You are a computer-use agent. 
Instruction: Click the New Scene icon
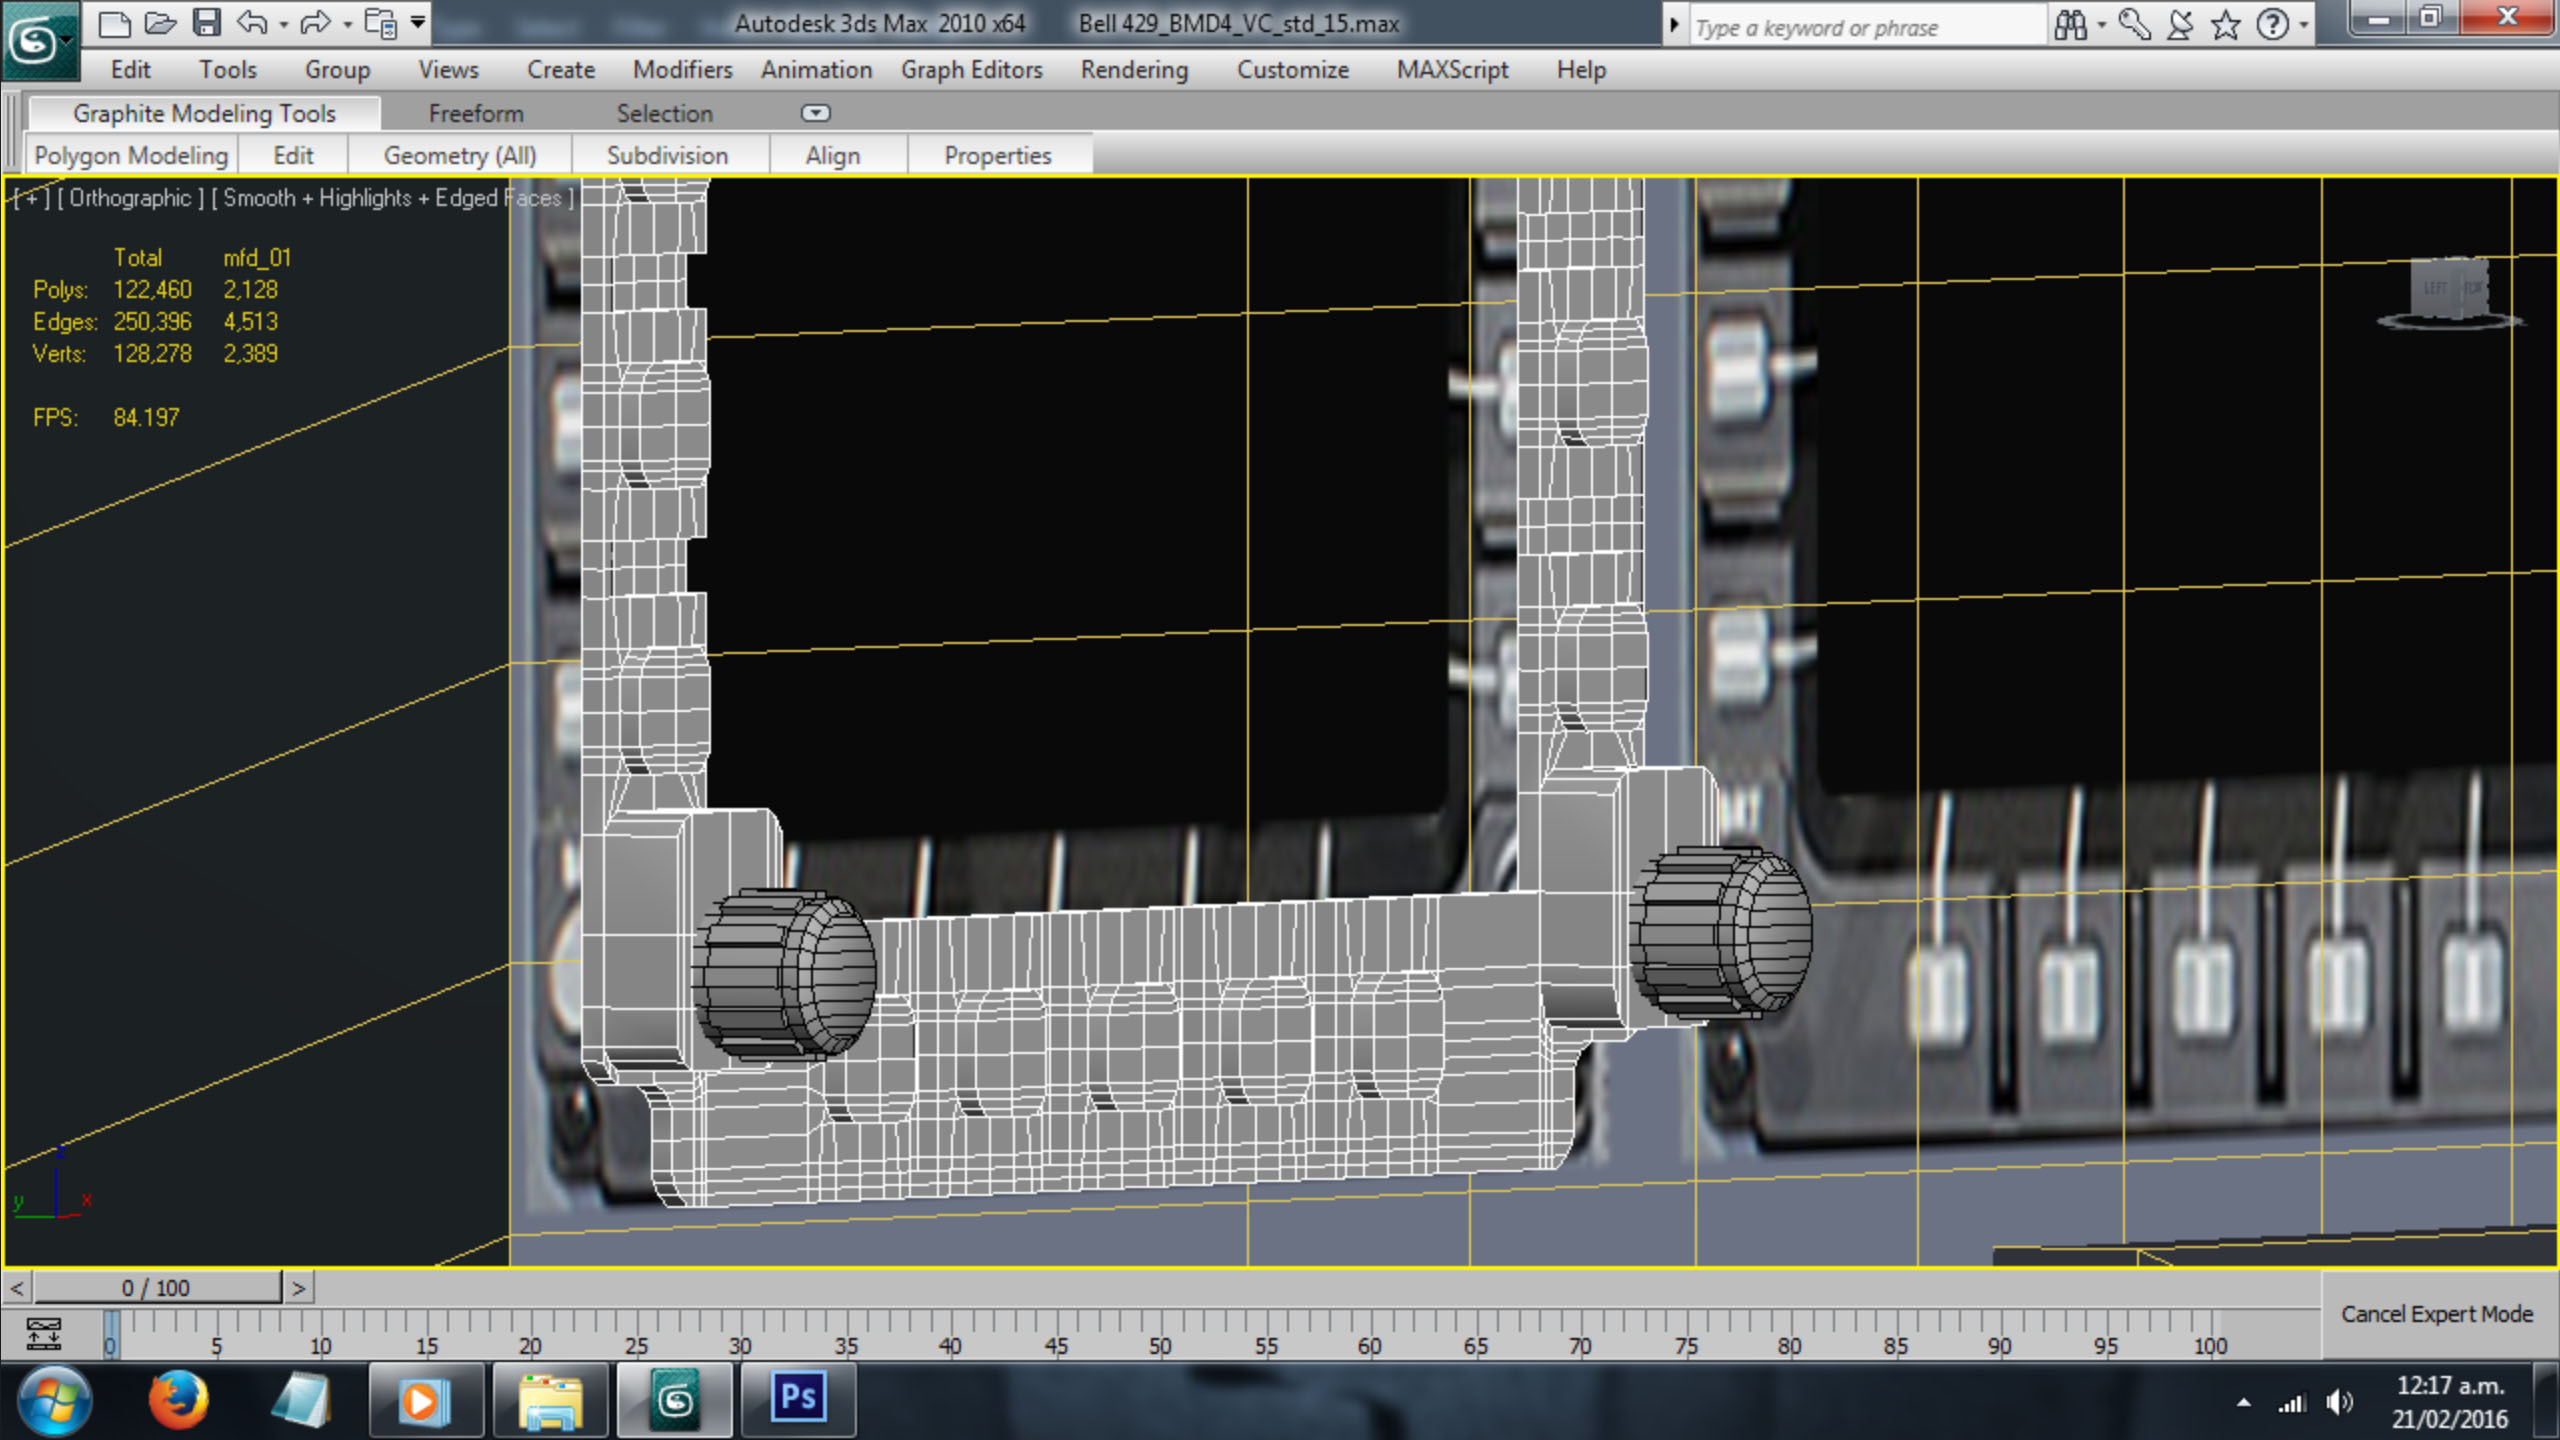pos(114,23)
